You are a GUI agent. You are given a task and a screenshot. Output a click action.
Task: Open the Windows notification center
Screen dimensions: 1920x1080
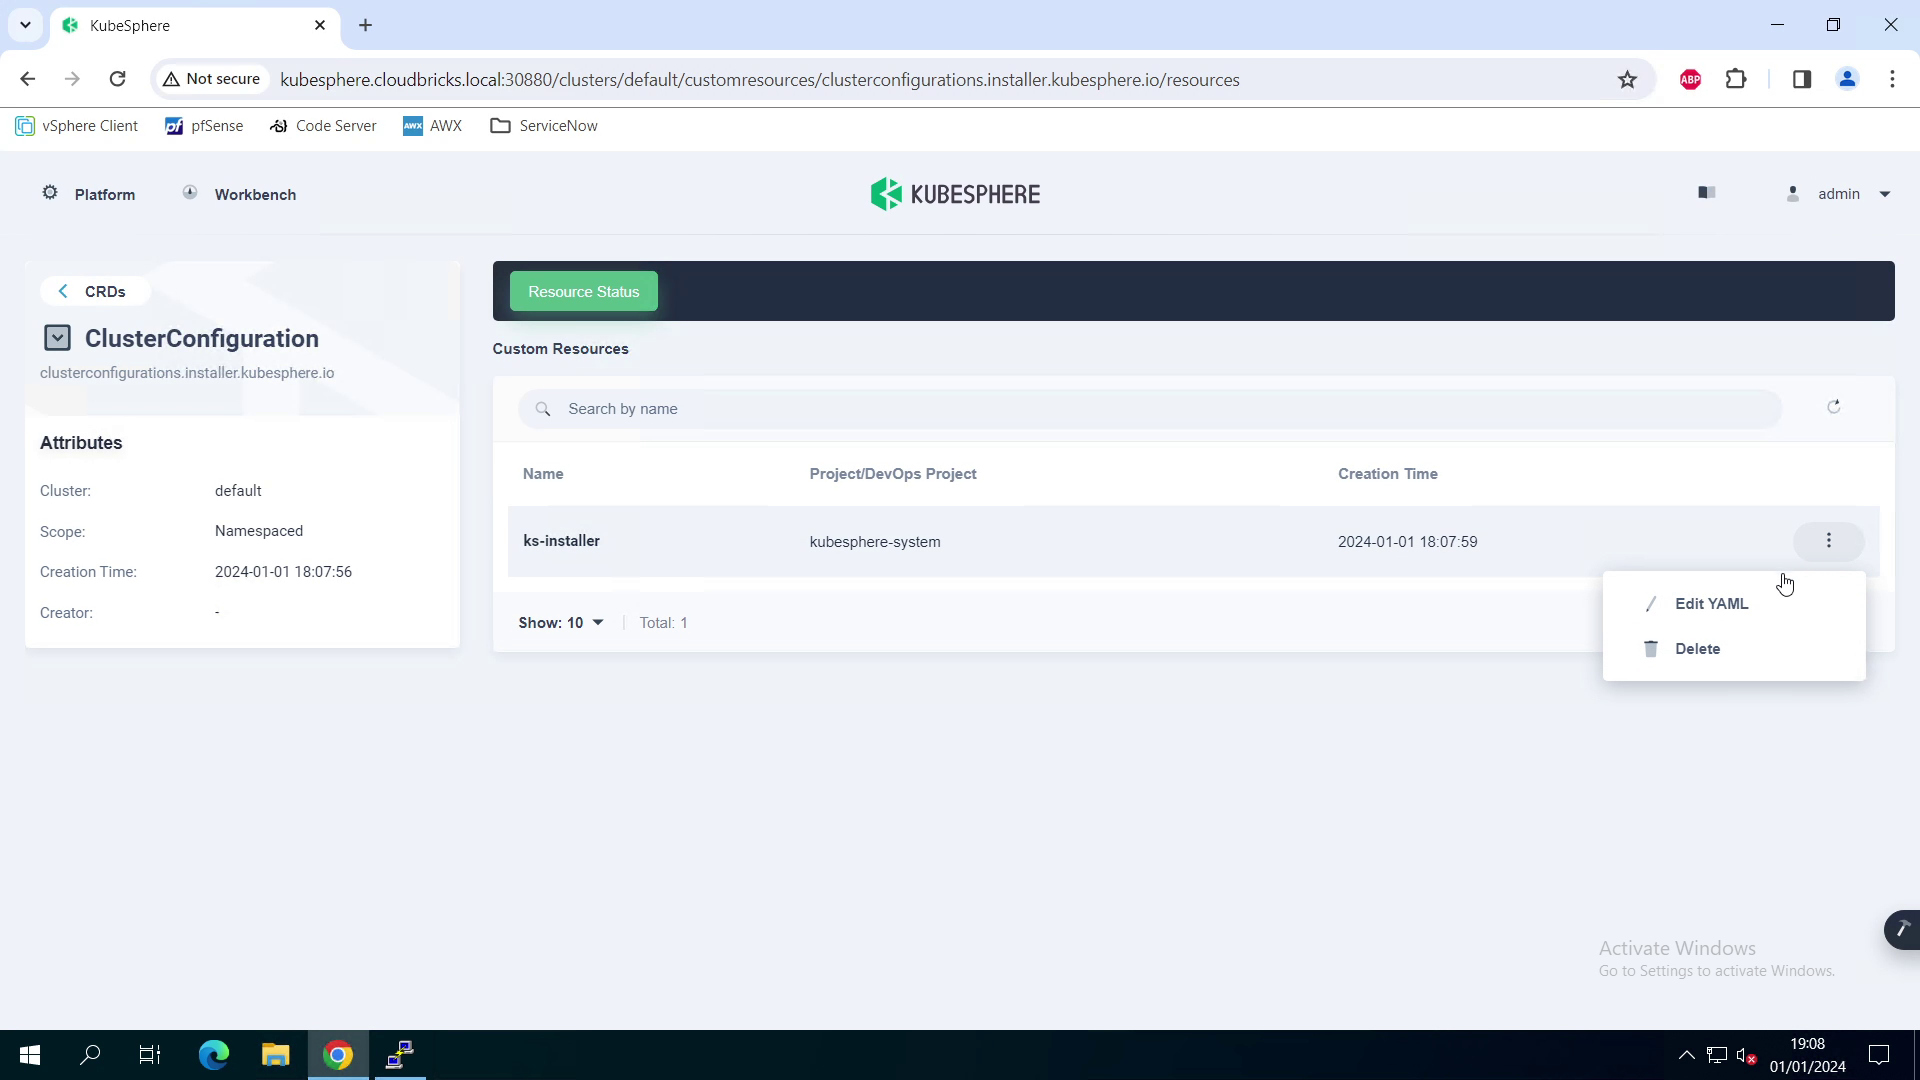(1879, 1055)
